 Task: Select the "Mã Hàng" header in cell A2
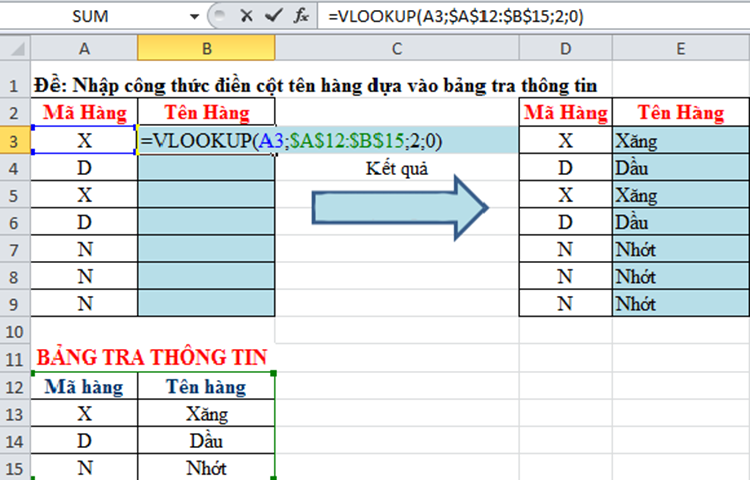pos(85,113)
